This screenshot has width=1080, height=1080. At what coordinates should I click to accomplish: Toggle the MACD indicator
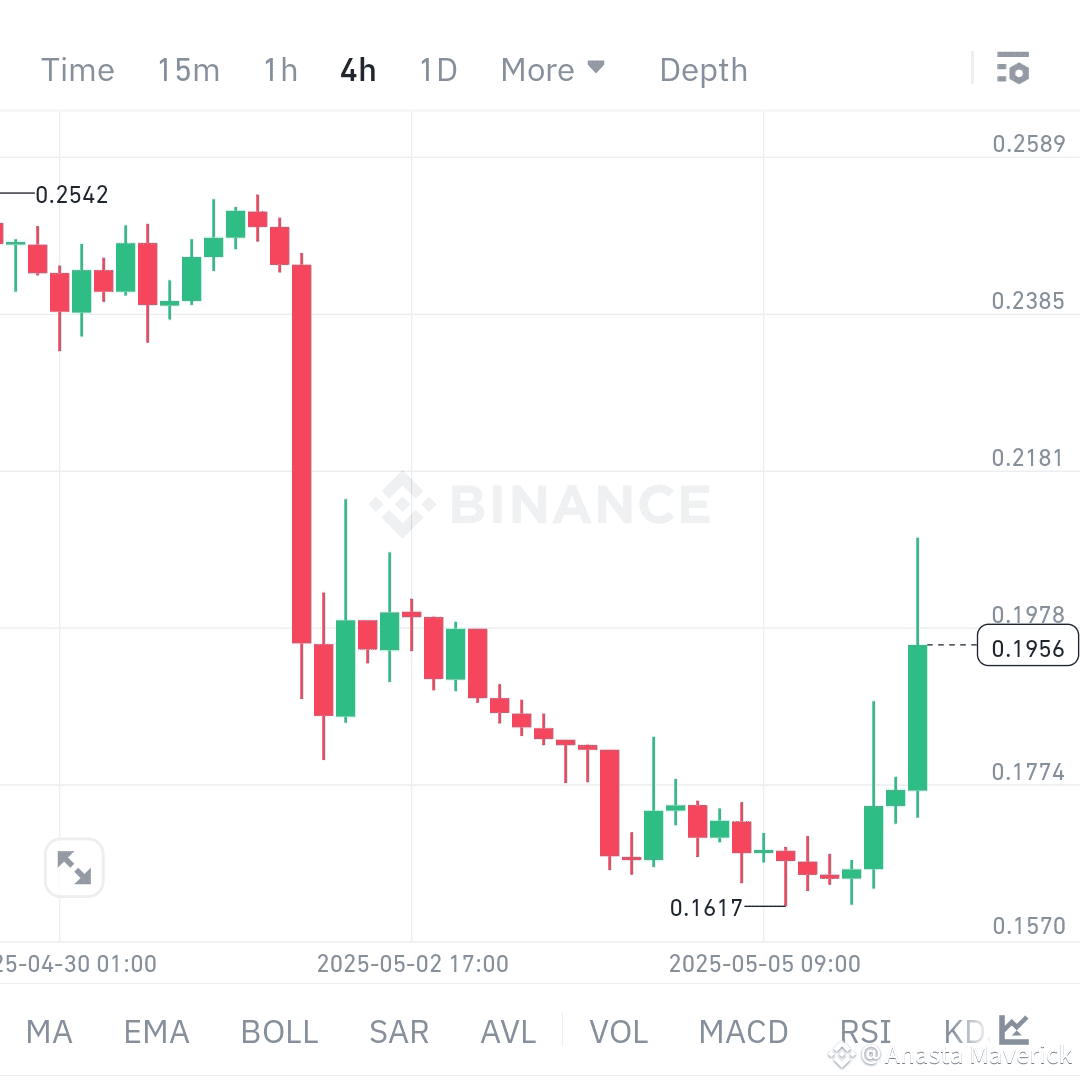click(744, 1031)
